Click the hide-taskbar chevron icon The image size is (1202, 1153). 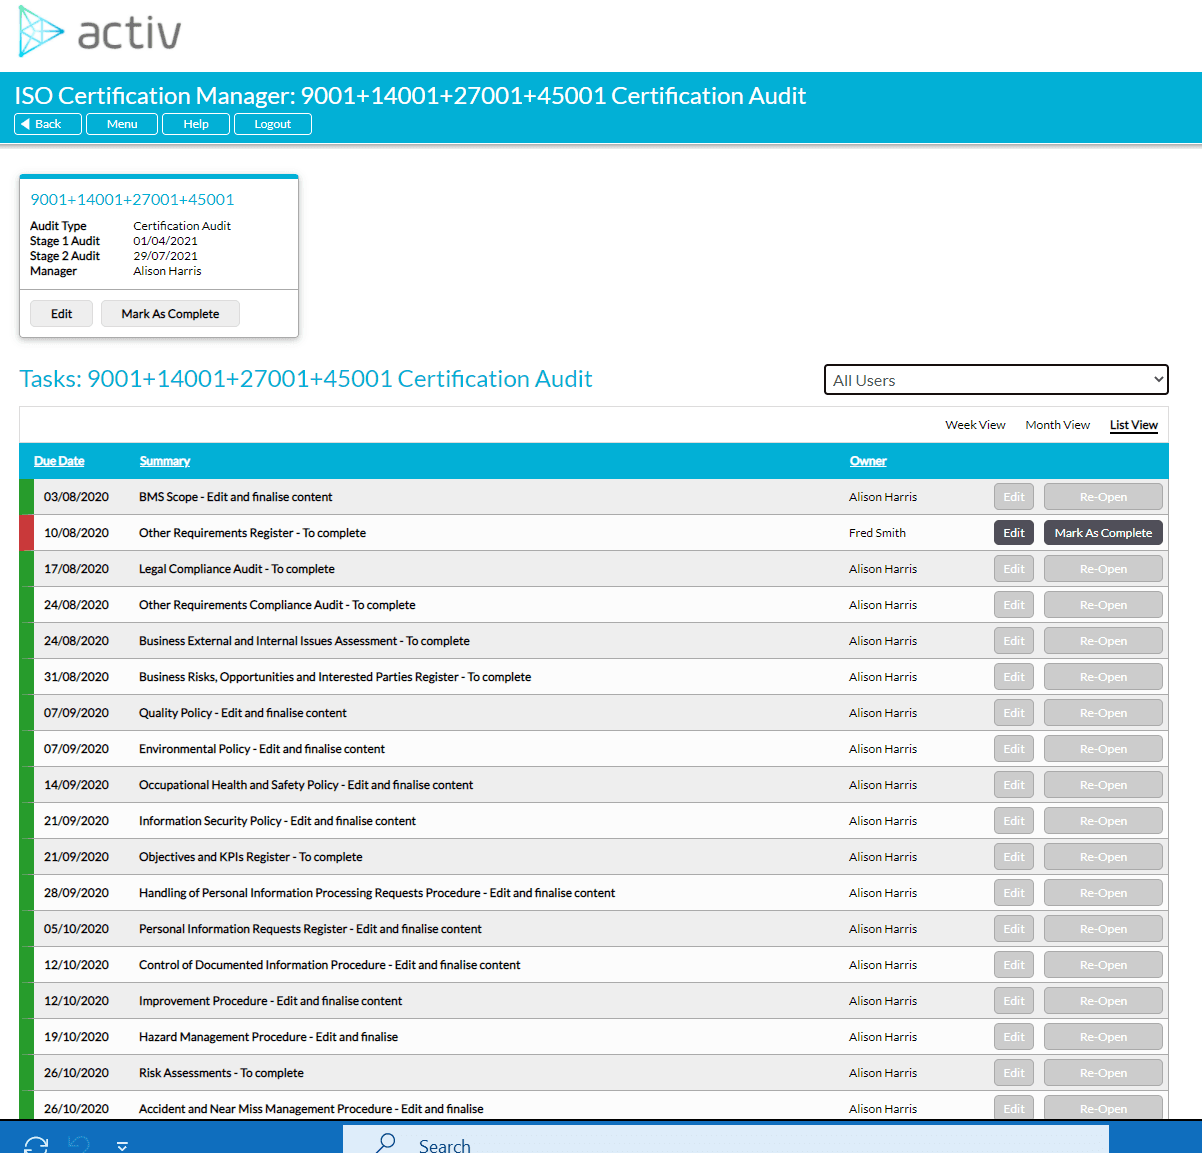point(122,1144)
